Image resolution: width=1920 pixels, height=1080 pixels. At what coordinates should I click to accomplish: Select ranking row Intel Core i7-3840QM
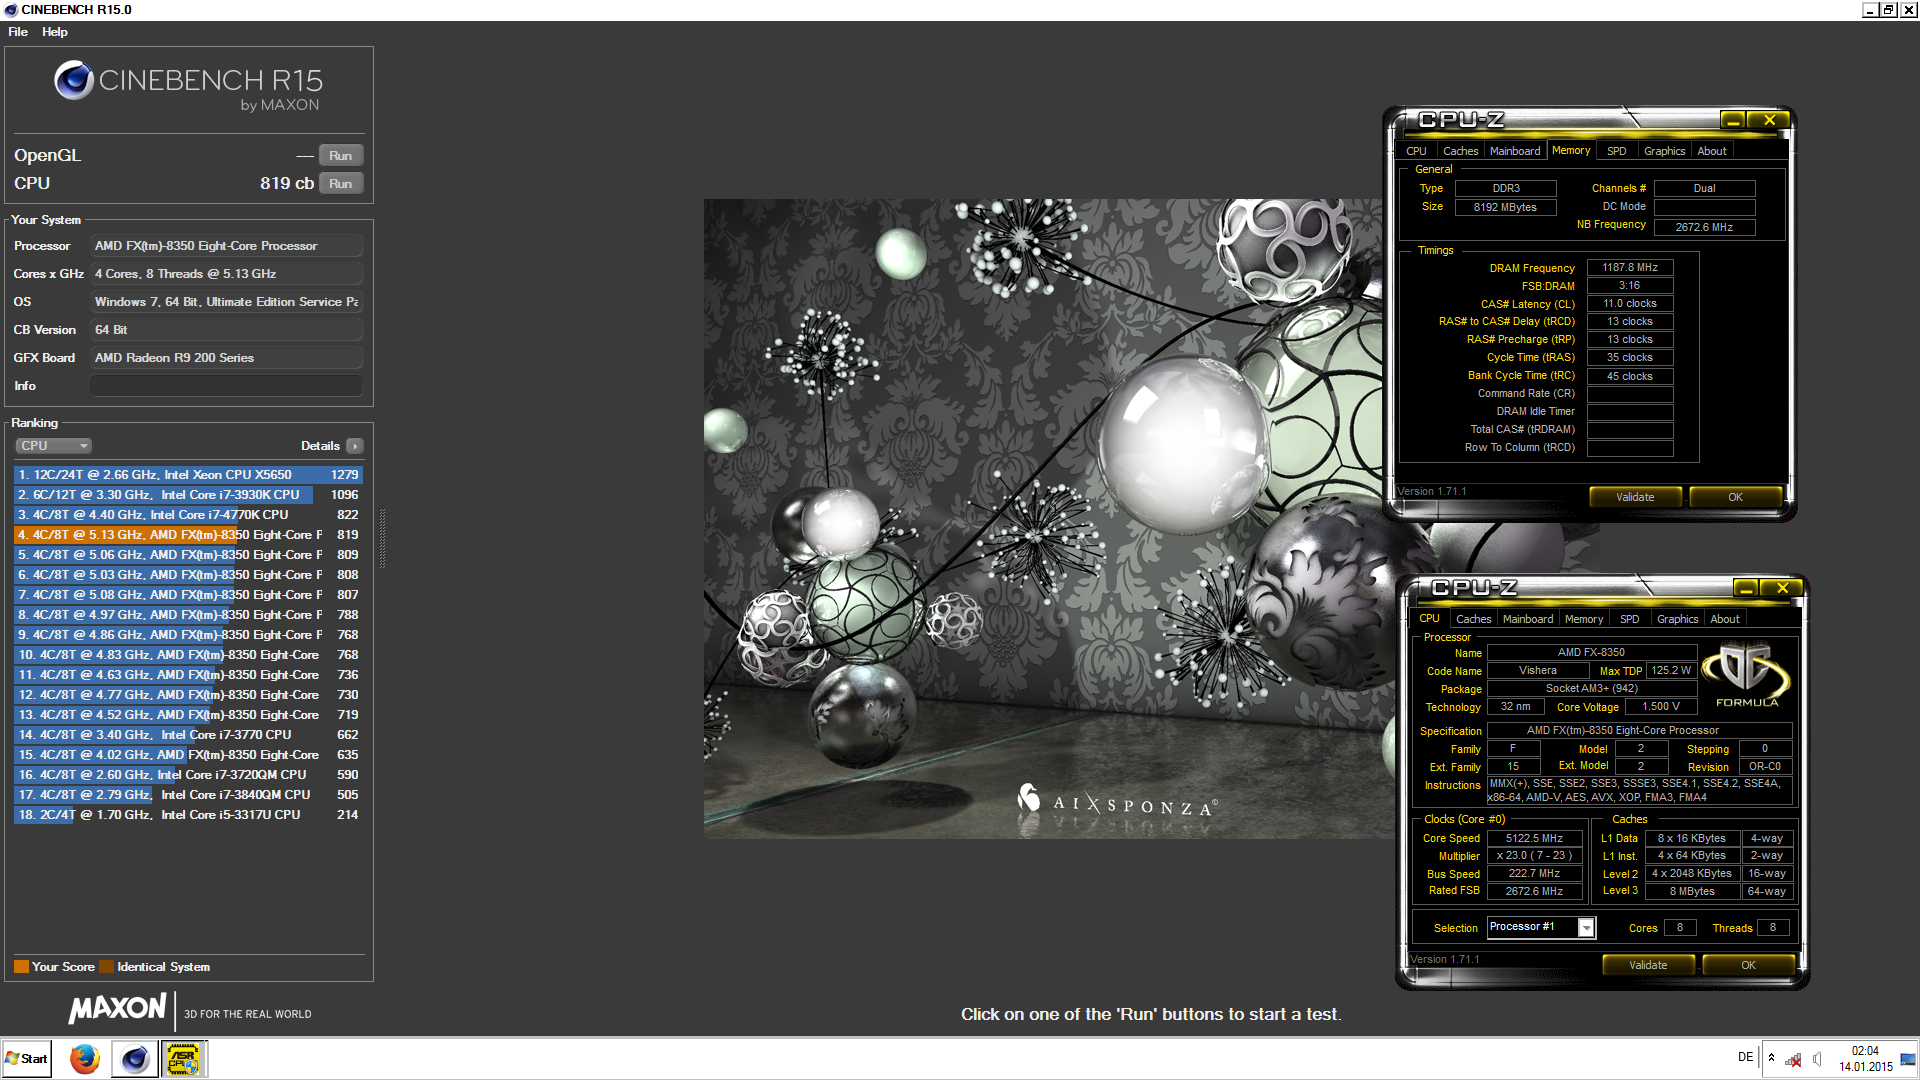coord(188,795)
